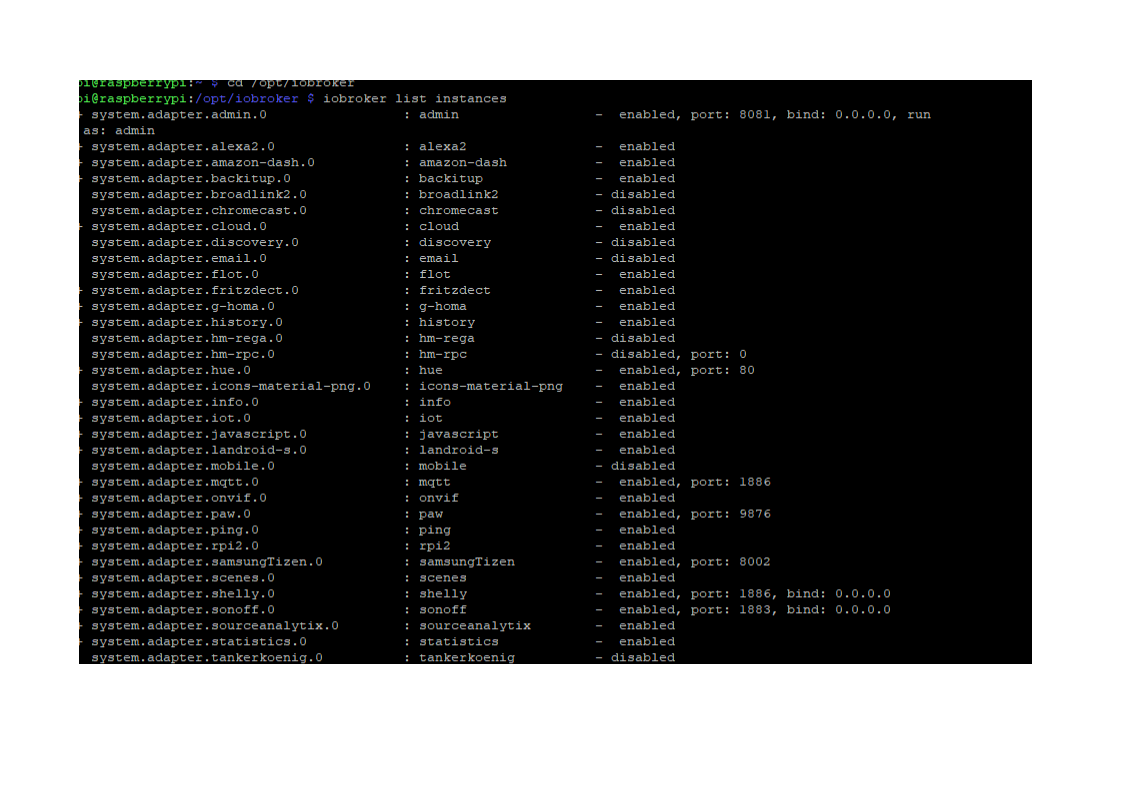Click on 'system.adapter.alexa2.0' row text
Viewport: 1122px width, 793px height.
(x=182, y=147)
